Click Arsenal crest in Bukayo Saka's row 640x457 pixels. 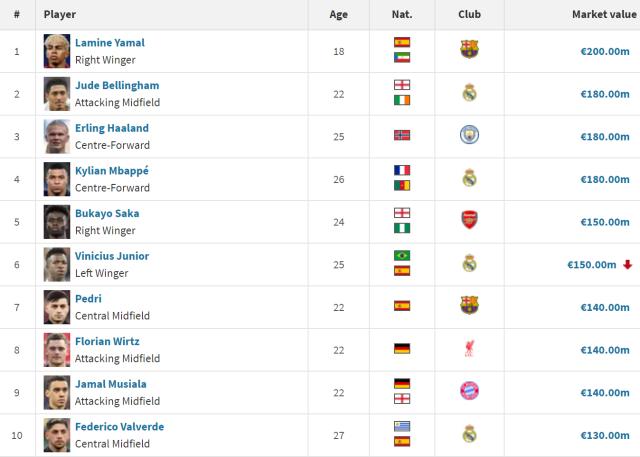pos(469,221)
